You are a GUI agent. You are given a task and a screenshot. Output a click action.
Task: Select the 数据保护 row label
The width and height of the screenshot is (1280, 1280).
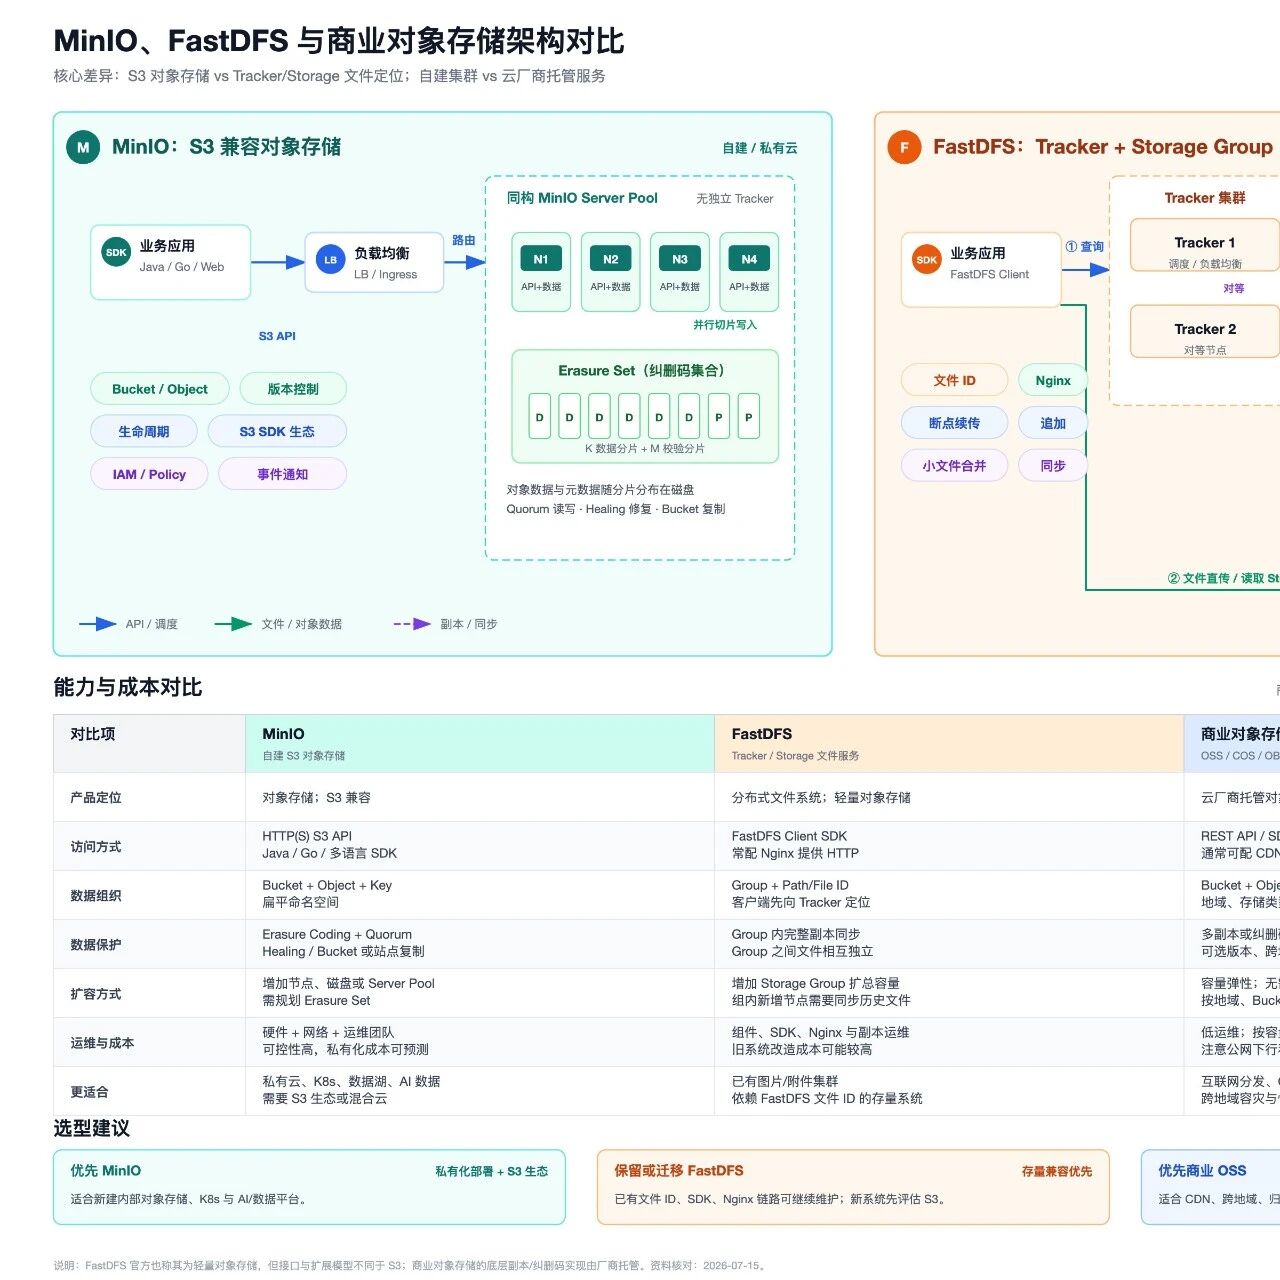pyautogui.click(x=96, y=944)
